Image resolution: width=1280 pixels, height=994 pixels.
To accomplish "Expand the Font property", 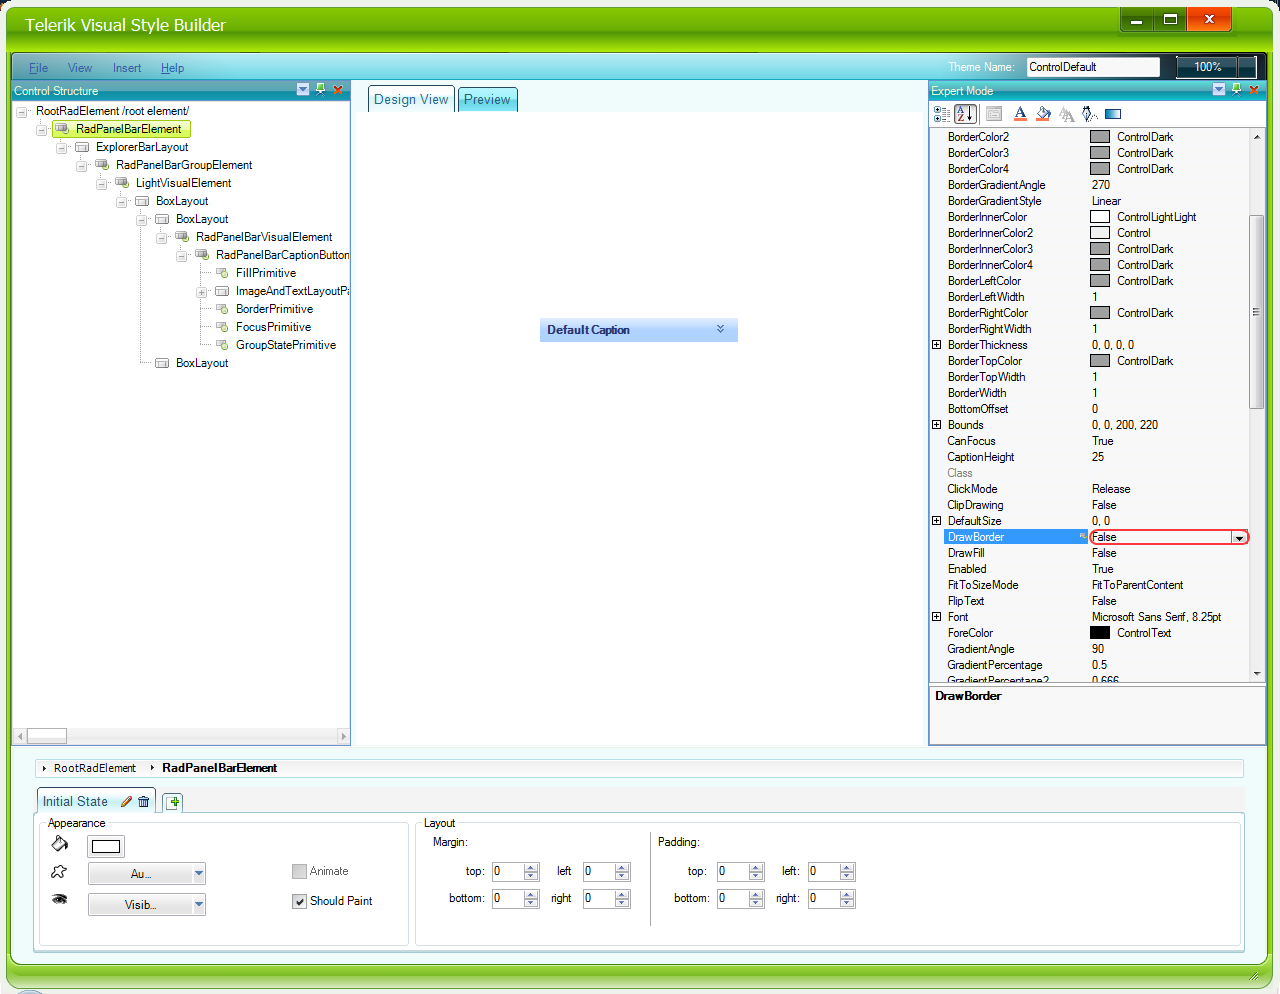I will tap(937, 617).
